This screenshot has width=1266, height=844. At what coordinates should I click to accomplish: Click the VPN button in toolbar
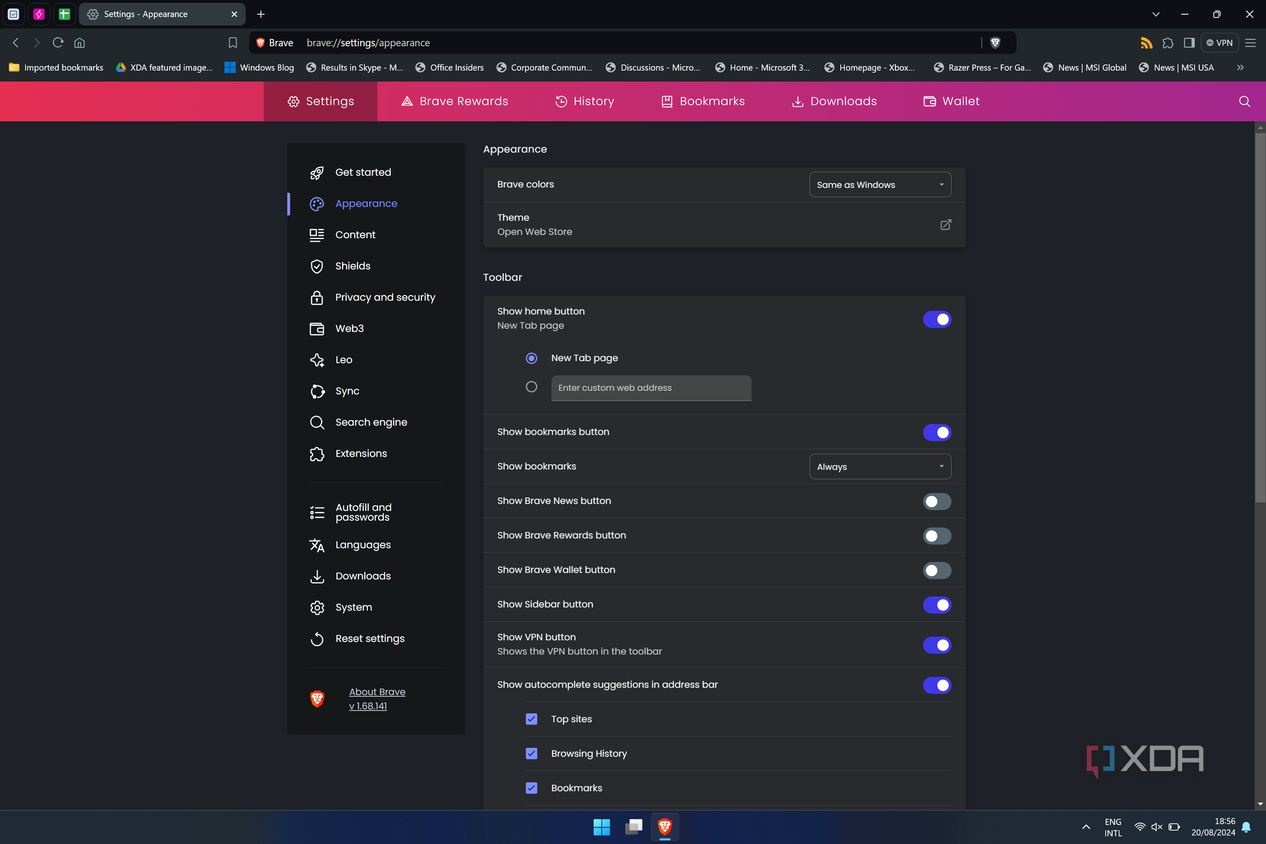pos(1220,43)
